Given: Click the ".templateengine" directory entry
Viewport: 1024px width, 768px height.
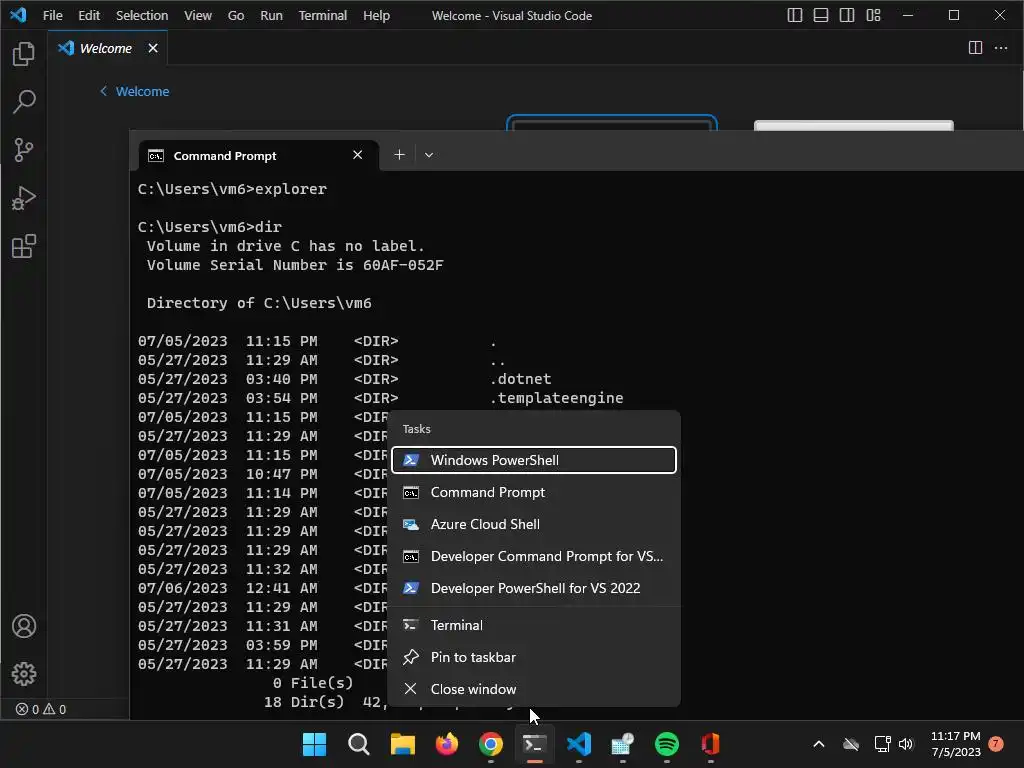Looking at the screenshot, I should coord(556,398).
